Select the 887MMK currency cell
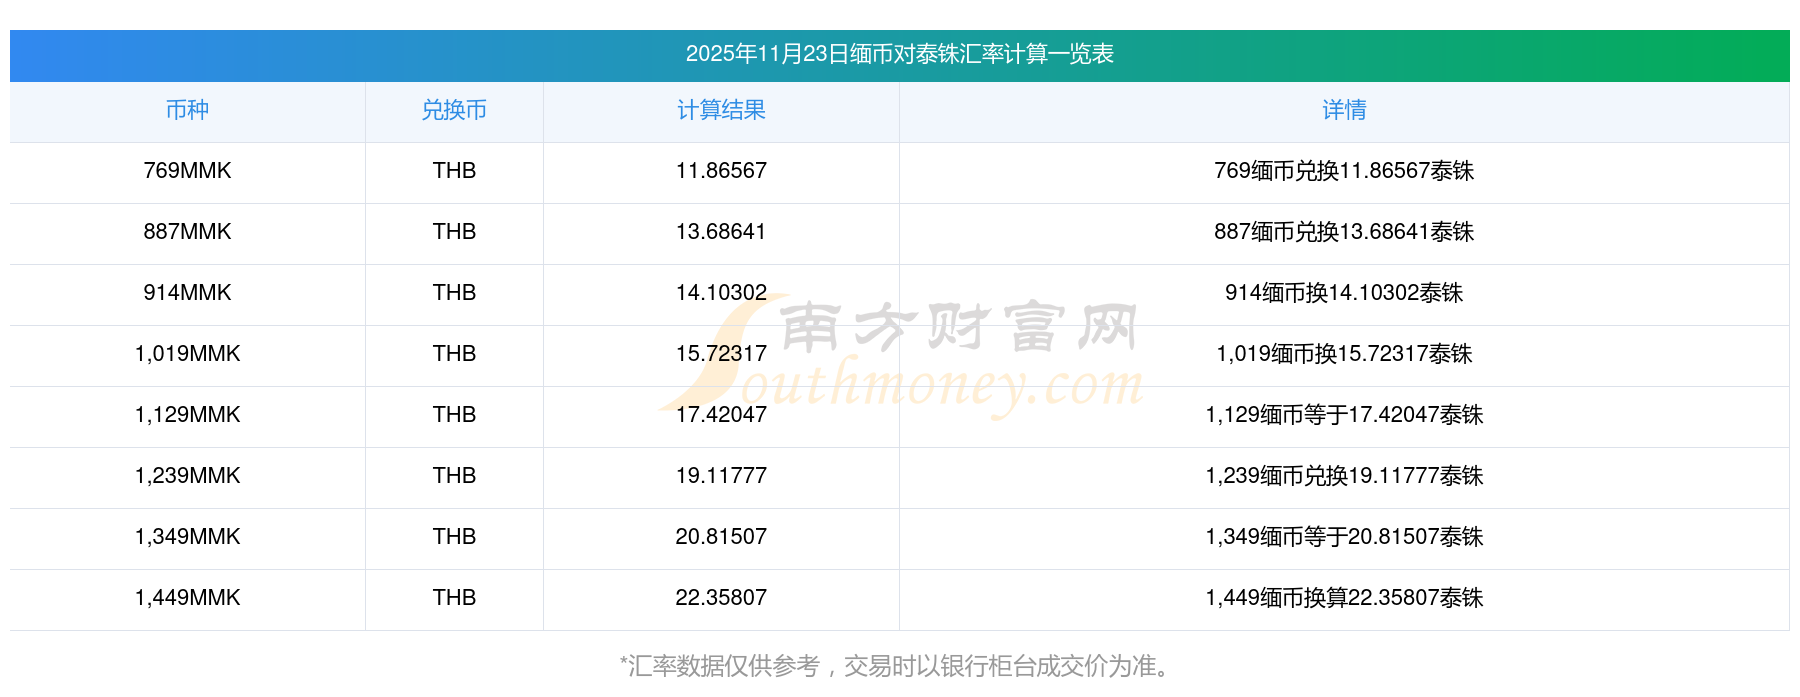 187,232
